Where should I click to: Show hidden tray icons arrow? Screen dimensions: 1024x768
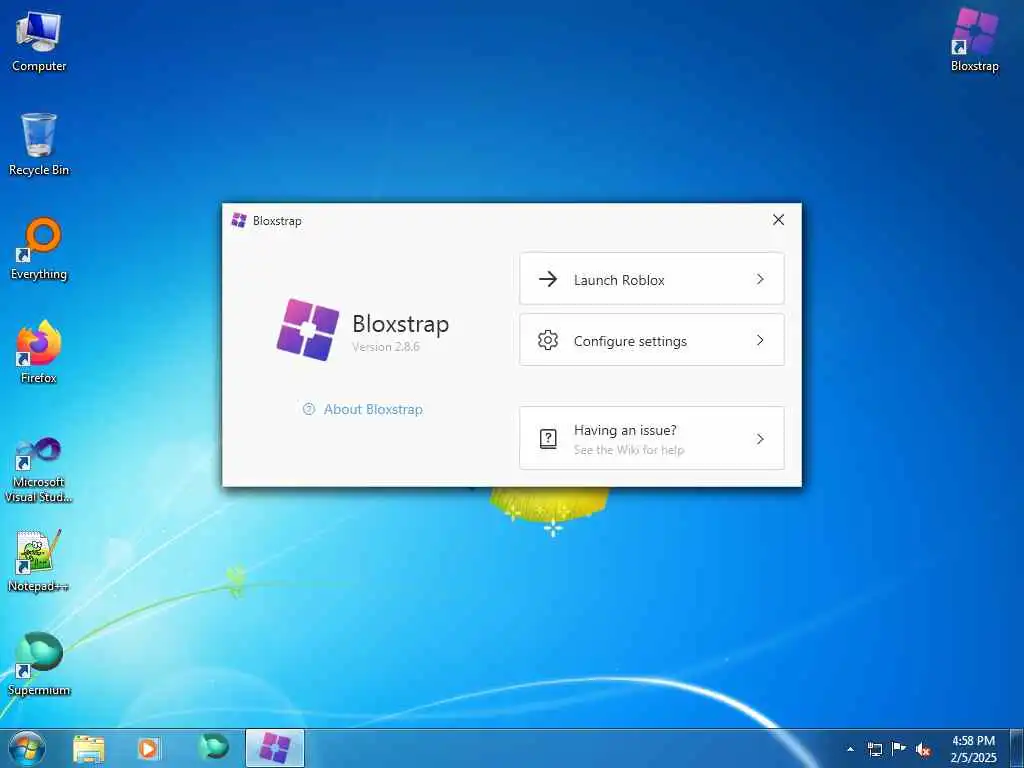(850, 749)
